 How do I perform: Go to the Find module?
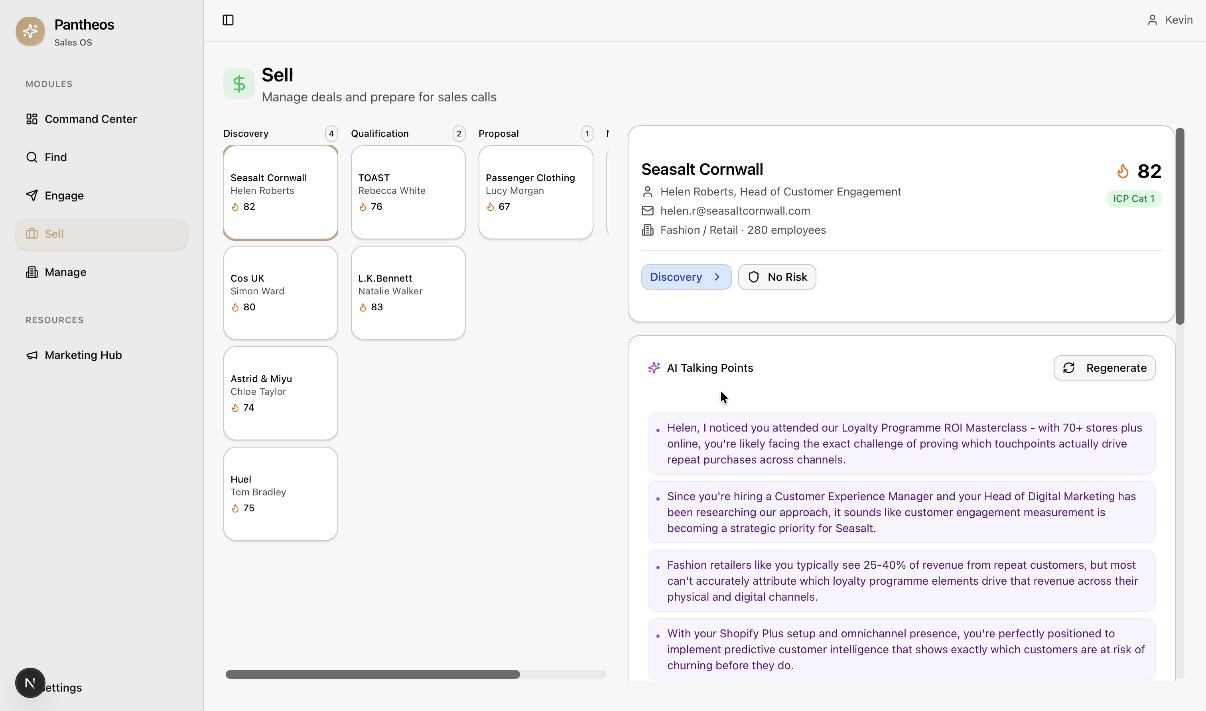(x=56, y=157)
